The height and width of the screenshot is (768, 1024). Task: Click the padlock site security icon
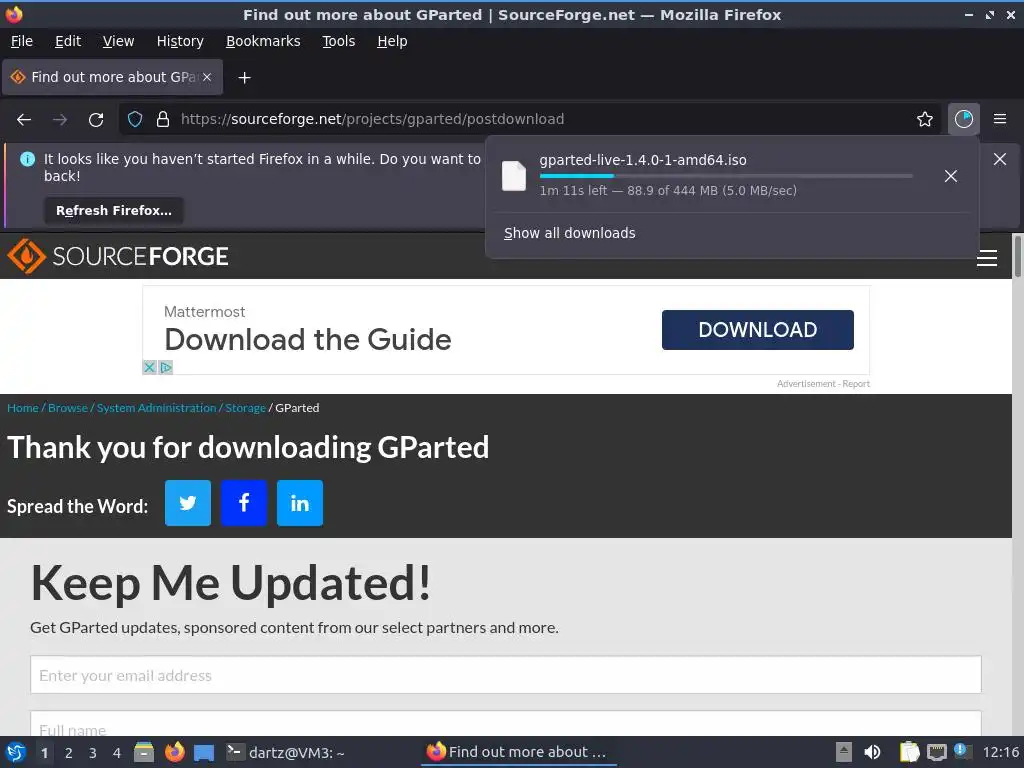pos(163,120)
